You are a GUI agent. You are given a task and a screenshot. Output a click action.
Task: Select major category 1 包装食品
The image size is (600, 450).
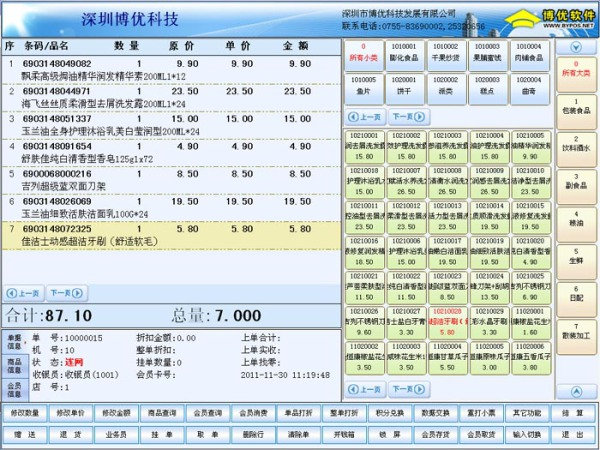pyautogui.click(x=576, y=112)
